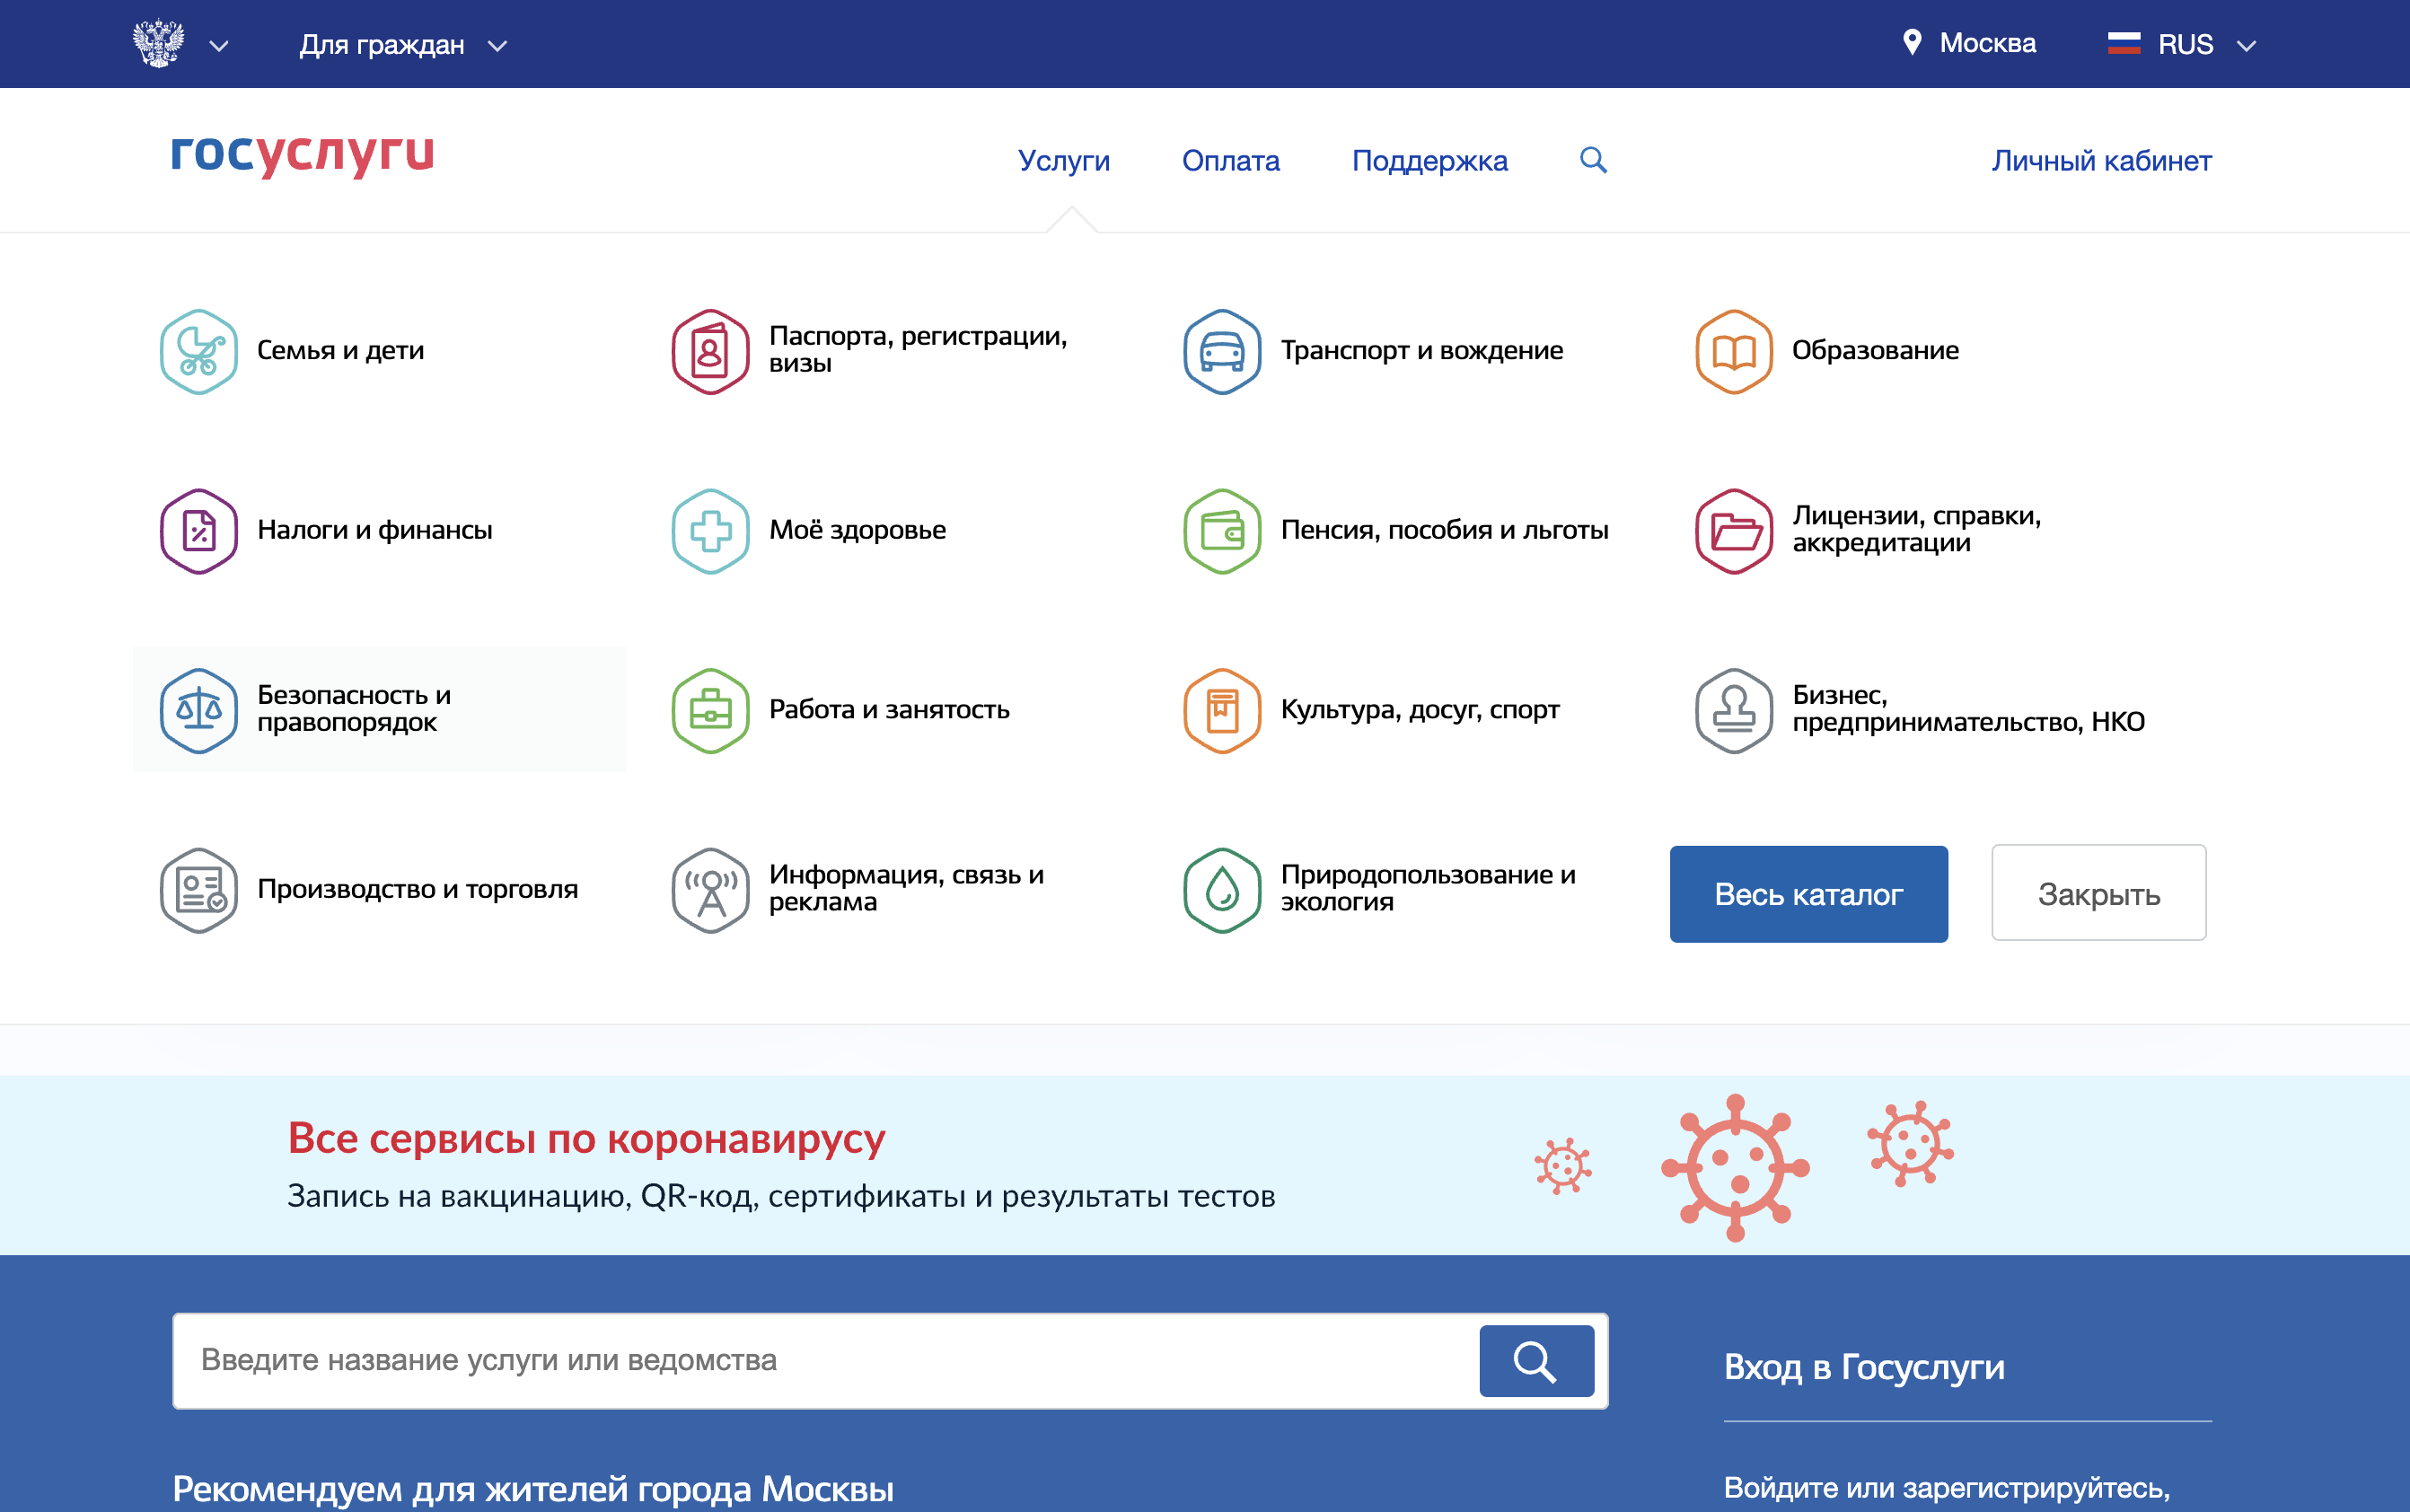2410x1512 pixels.
Task: Open the Личный кабинет link
Action: point(2100,161)
